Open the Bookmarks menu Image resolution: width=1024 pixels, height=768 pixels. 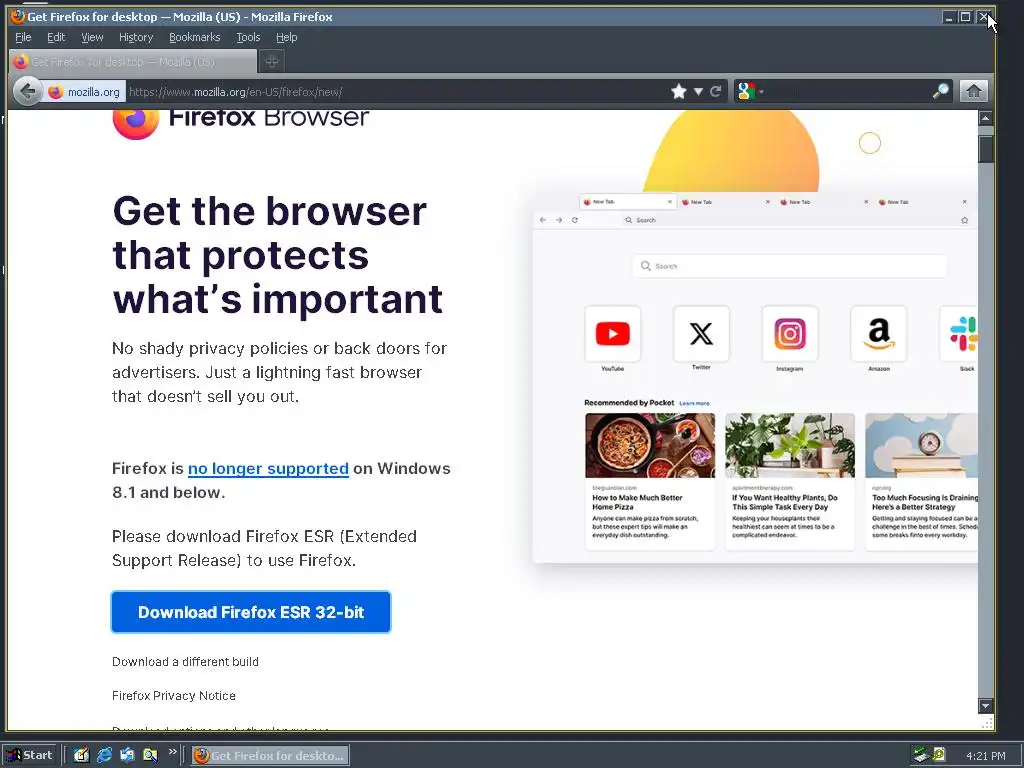pyautogui.click(x=195, y=37)
